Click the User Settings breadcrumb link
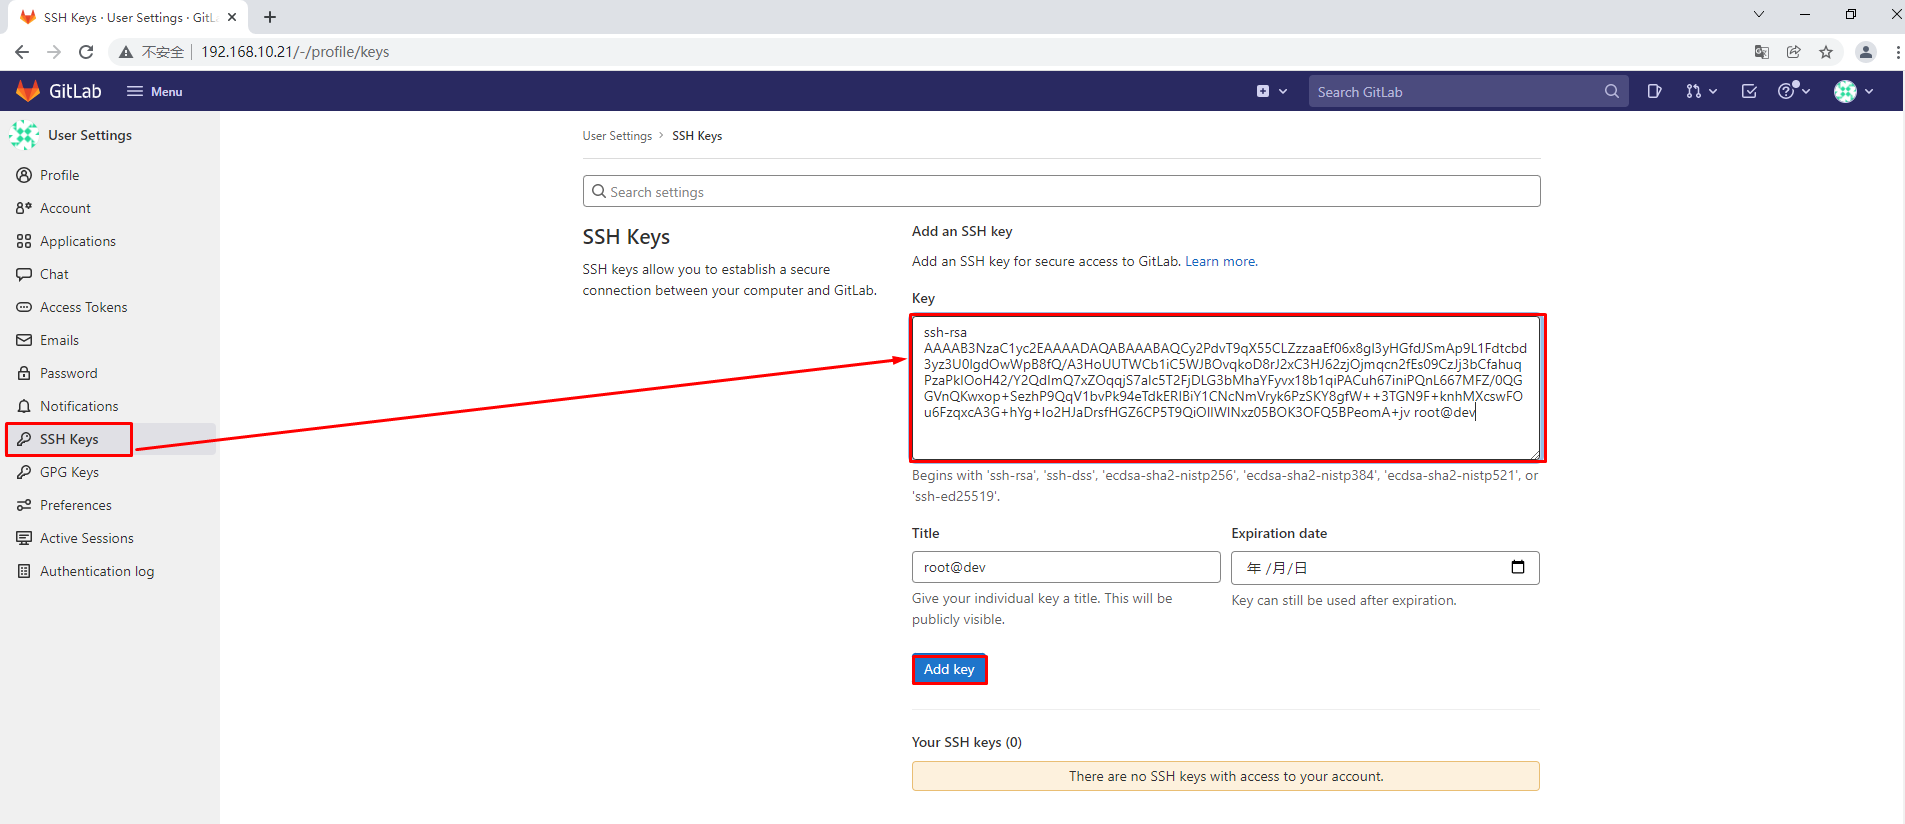Viewport: 1905px width, 824px height. coord(617,136)
